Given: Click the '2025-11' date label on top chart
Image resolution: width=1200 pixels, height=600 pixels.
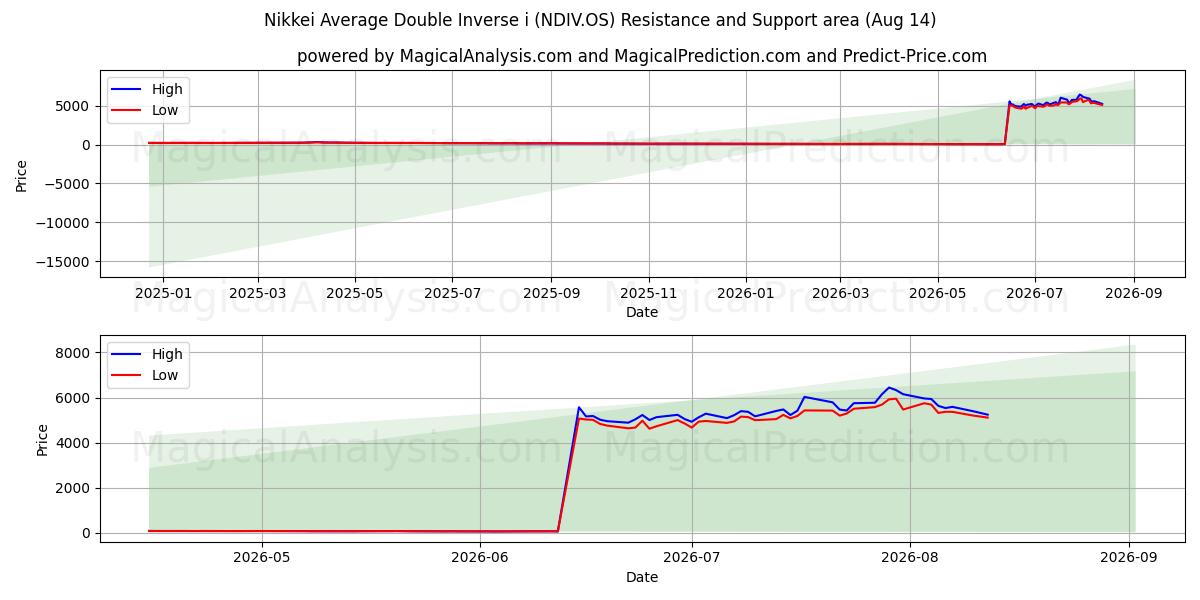Looking at the screenshot, I should (649, 293).
